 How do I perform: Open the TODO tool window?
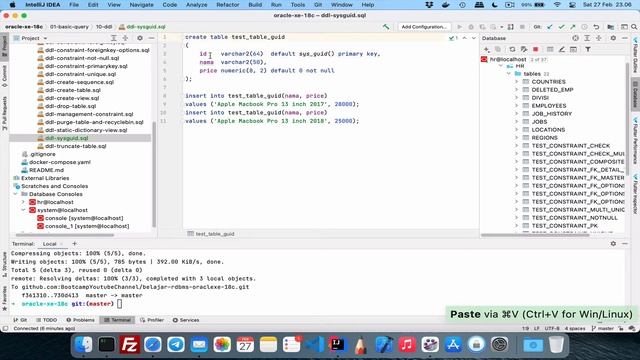47,320
